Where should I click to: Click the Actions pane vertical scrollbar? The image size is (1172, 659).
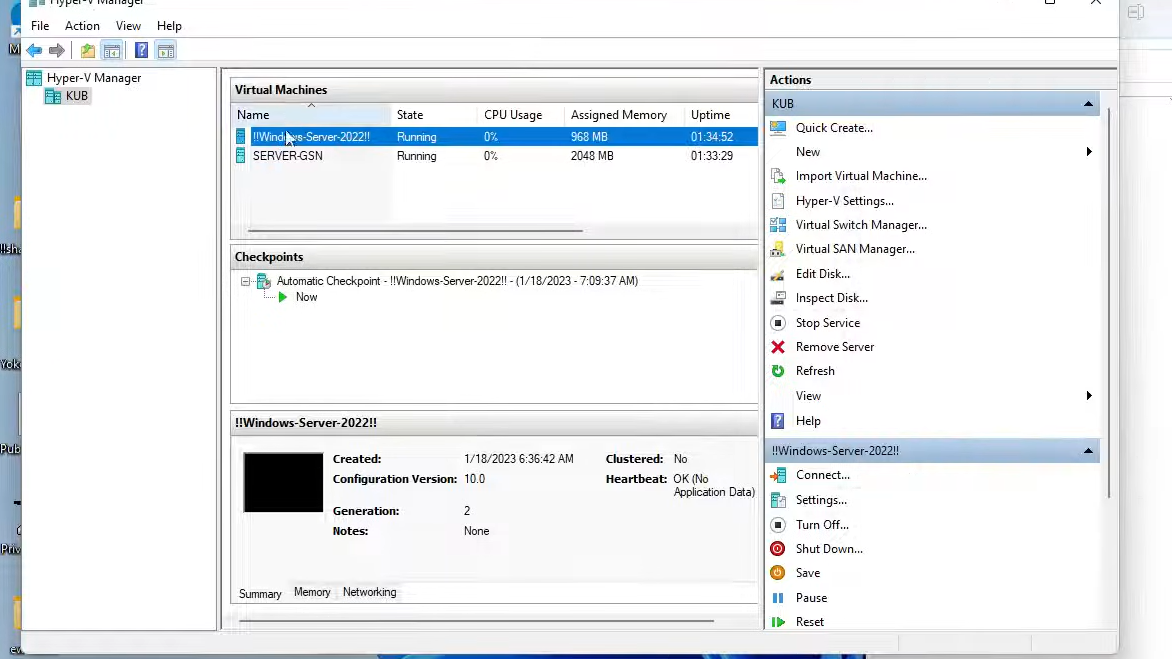[1109, 303]
